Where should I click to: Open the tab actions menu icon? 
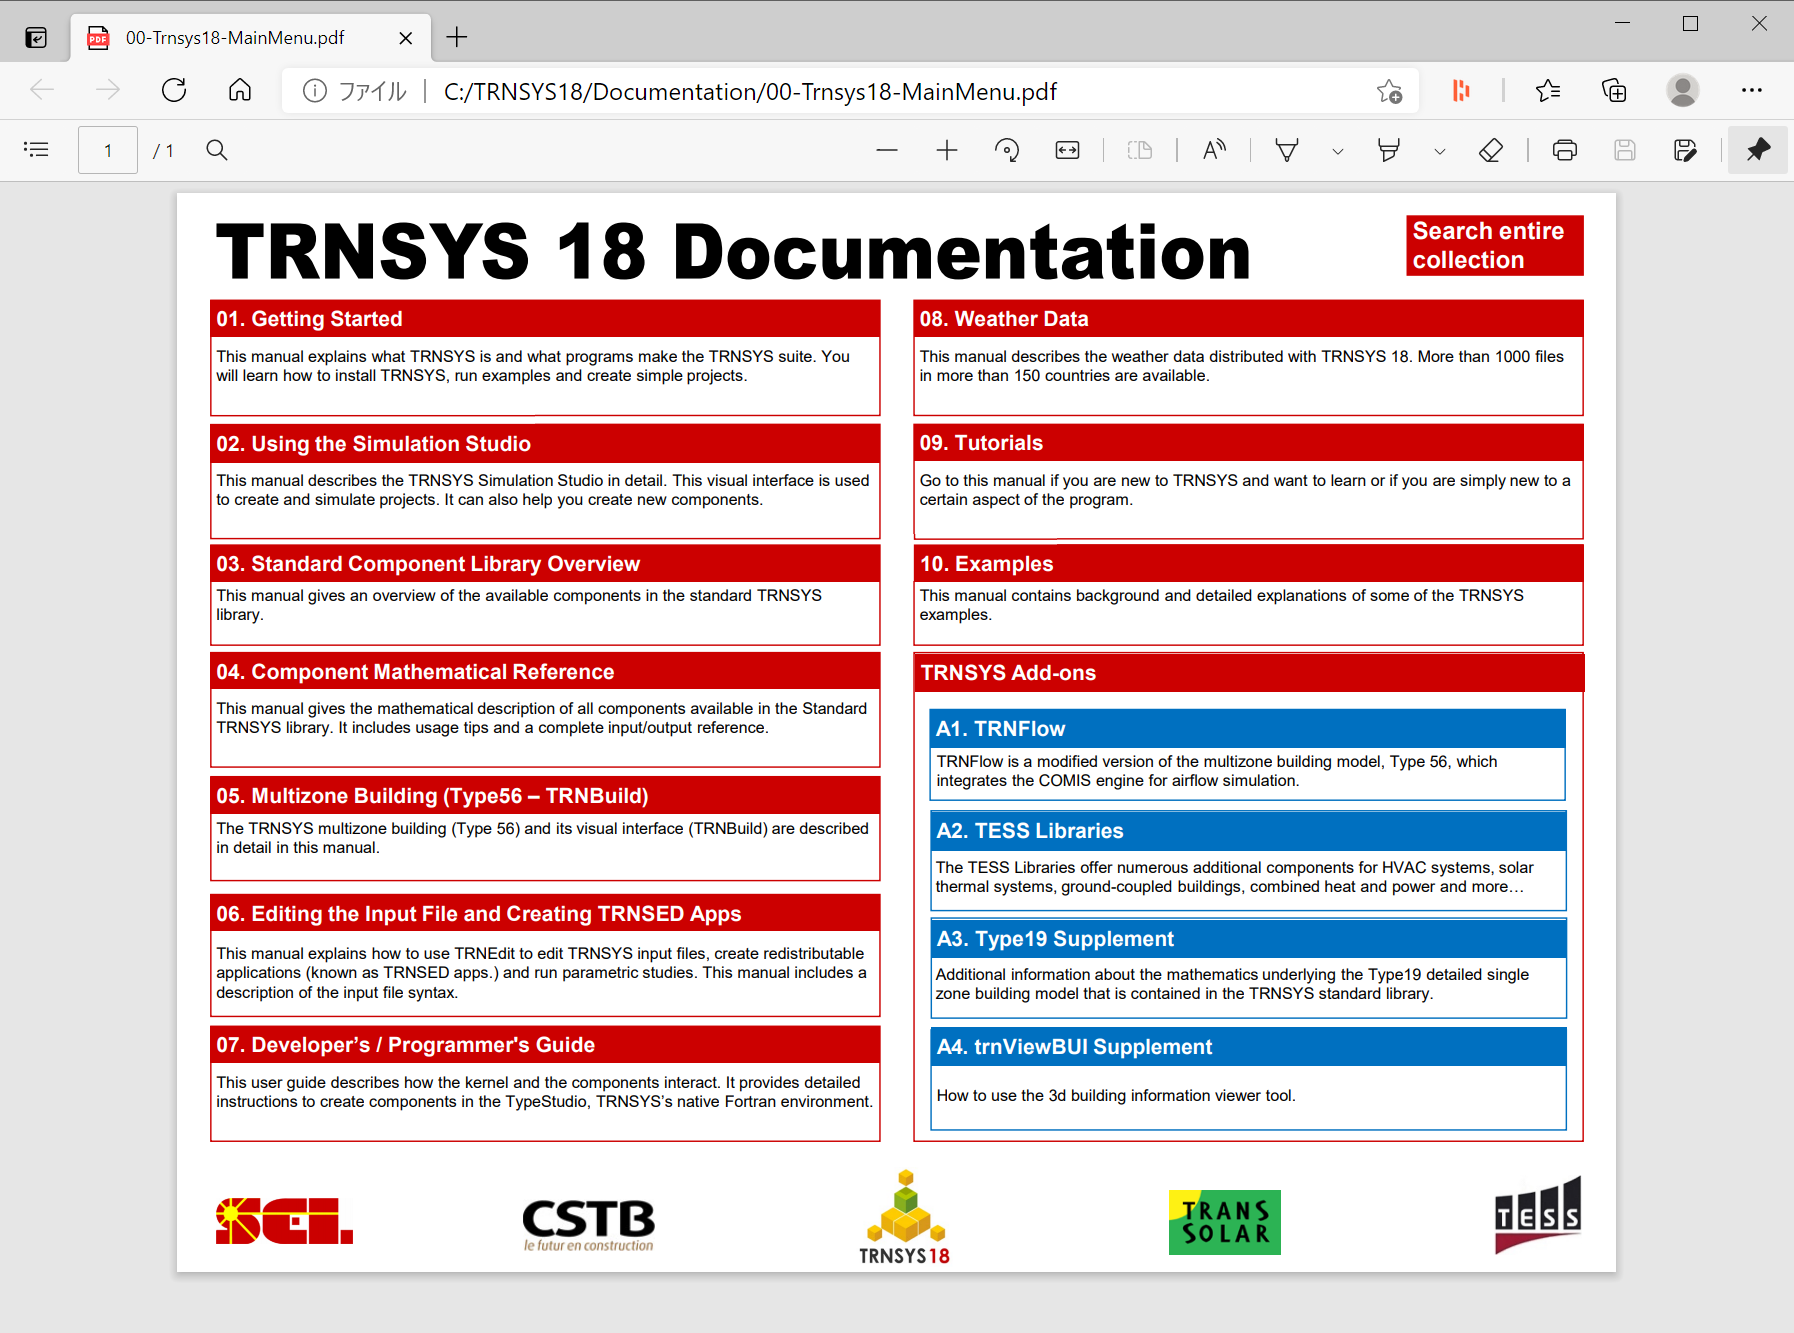pyautogui.click(x=36, y=38)
